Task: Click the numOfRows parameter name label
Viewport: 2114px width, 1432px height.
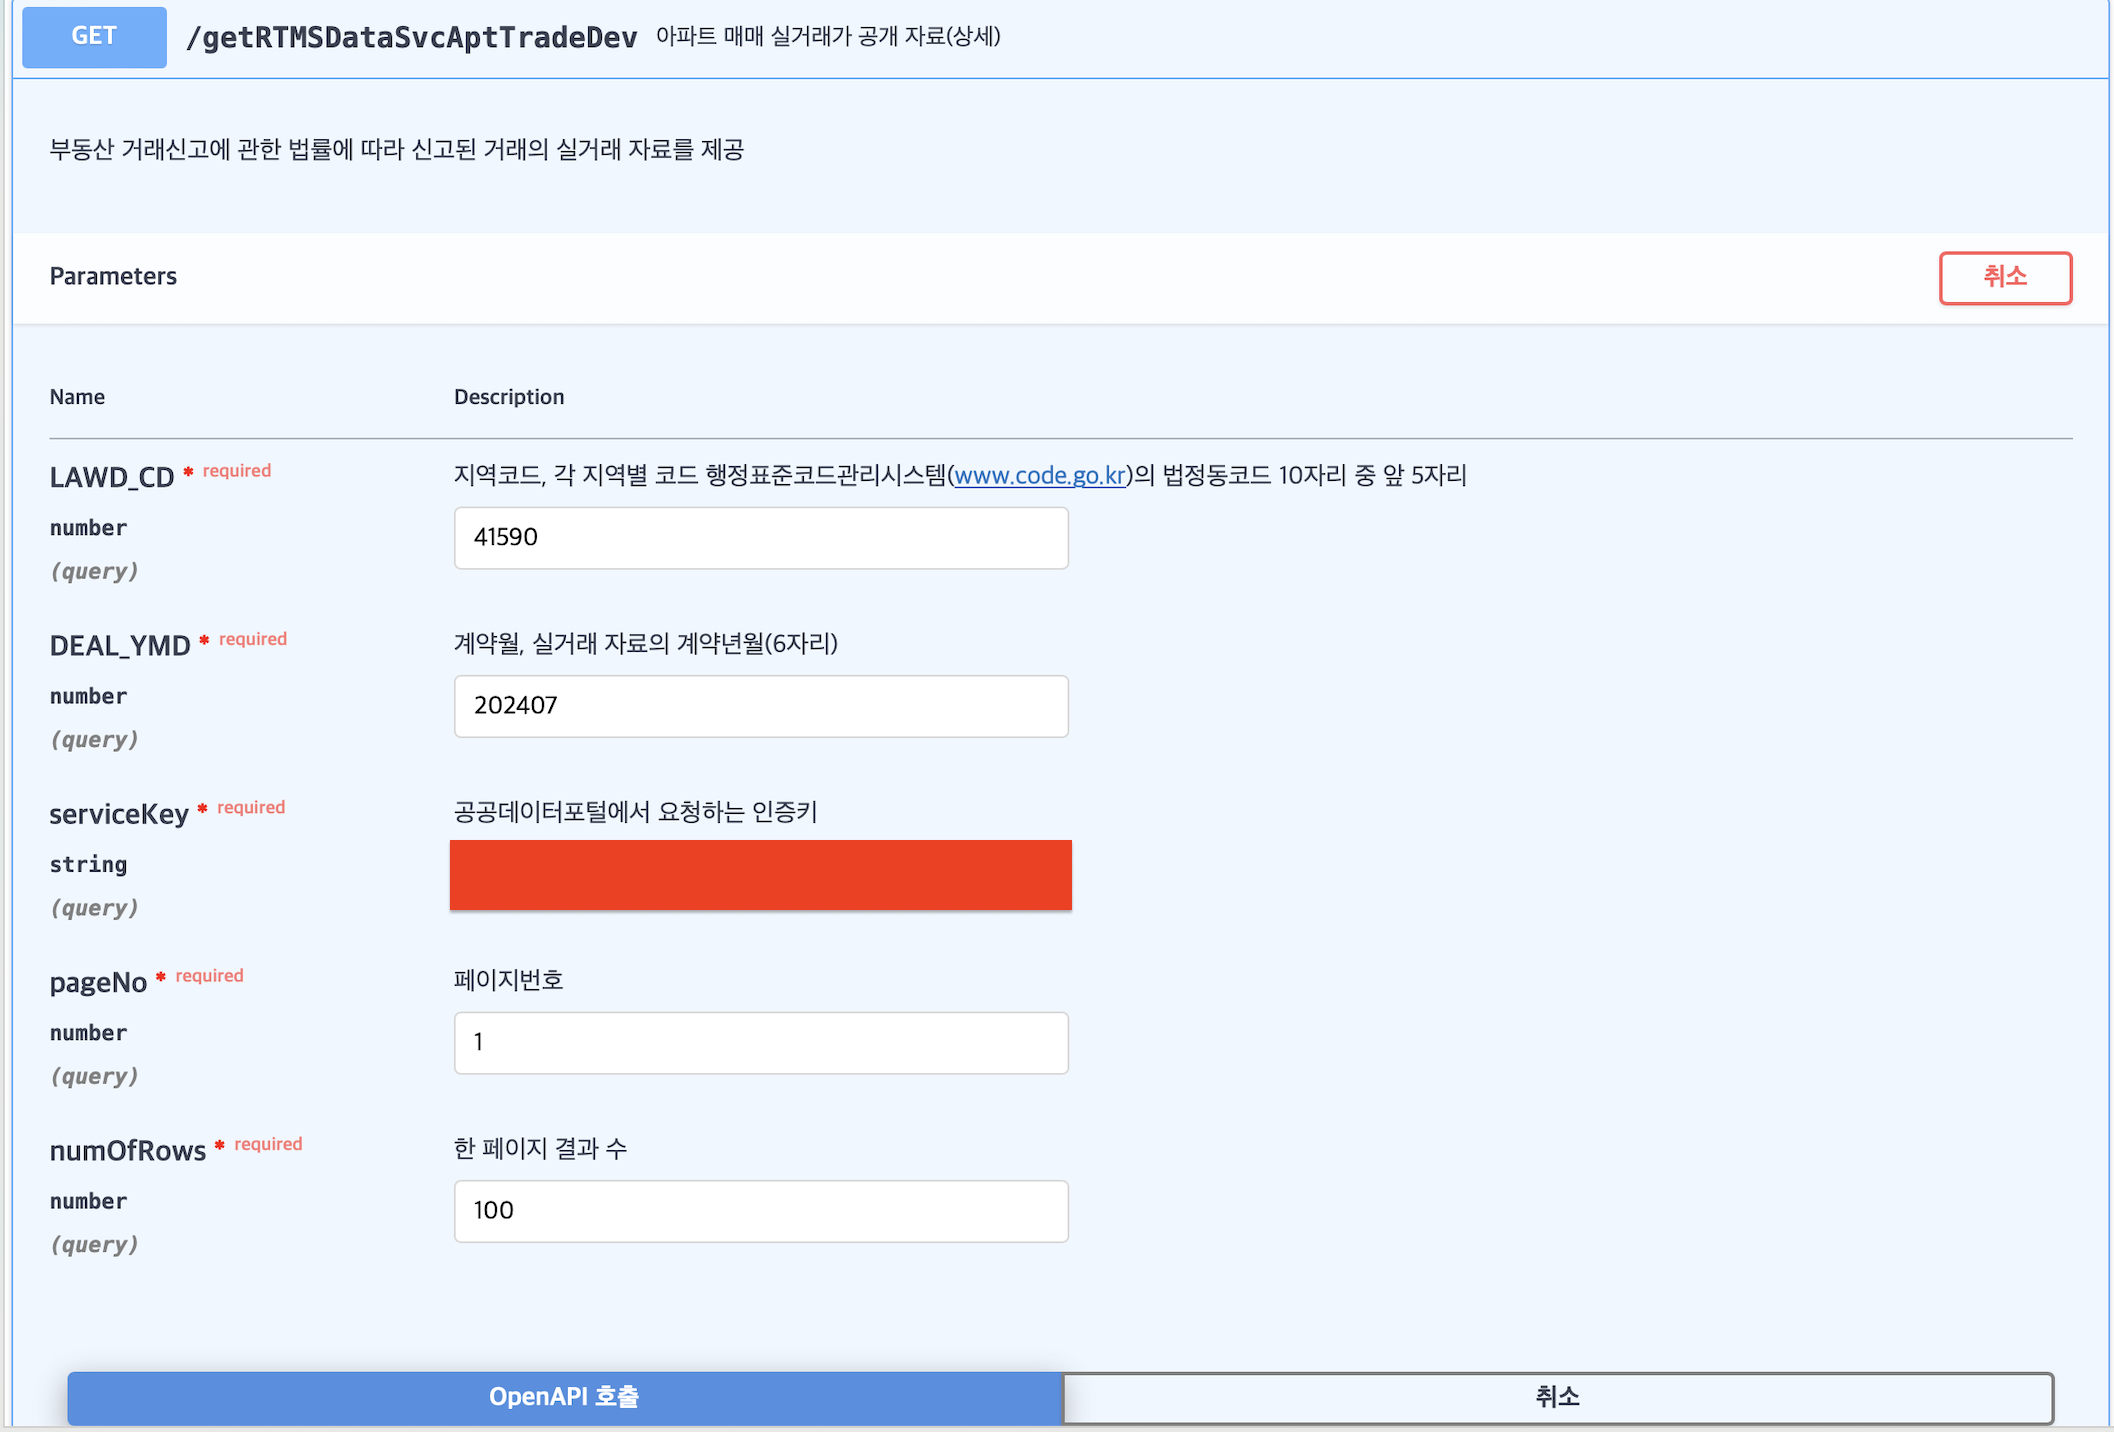Action: click(128, 1151)
